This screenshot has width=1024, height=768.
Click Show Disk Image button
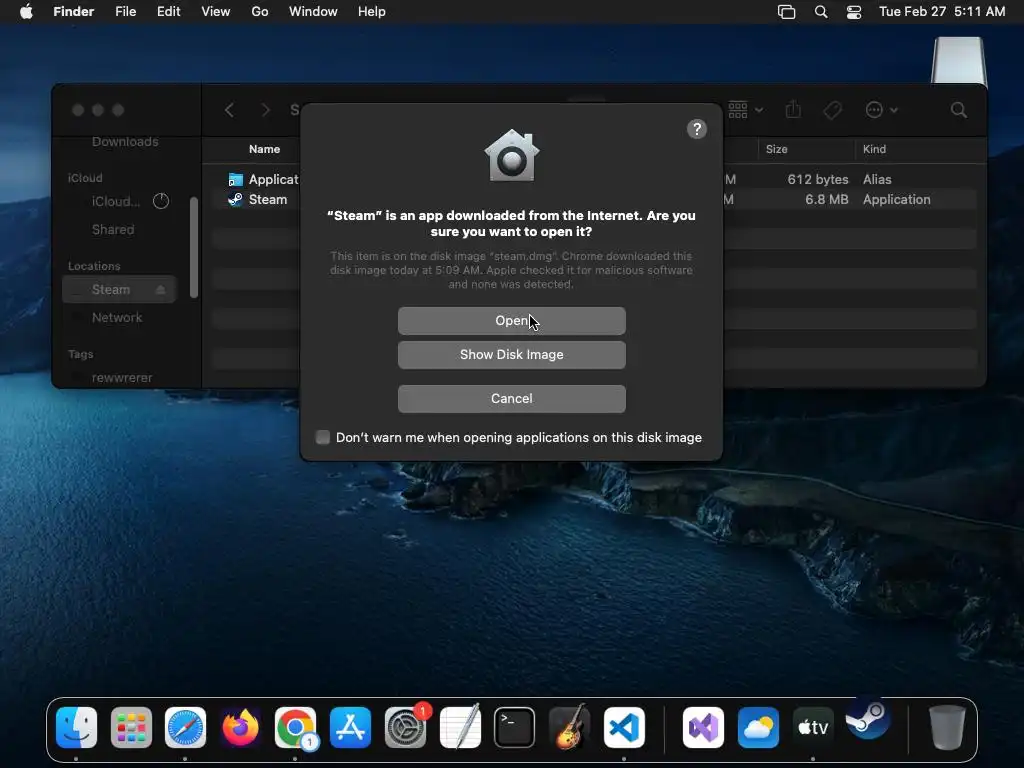click(511, 355)
